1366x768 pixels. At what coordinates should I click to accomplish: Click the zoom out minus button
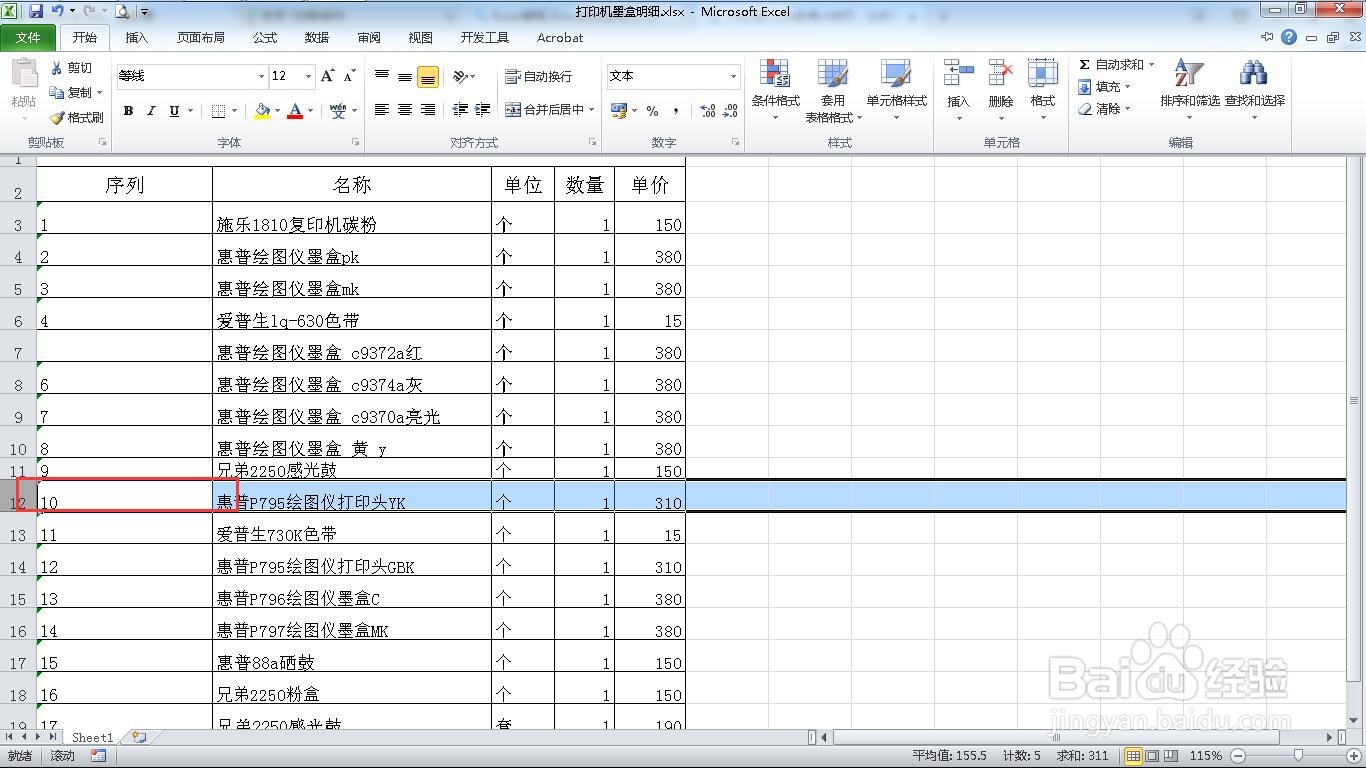pyautogui.click(x=1238, y=756)
